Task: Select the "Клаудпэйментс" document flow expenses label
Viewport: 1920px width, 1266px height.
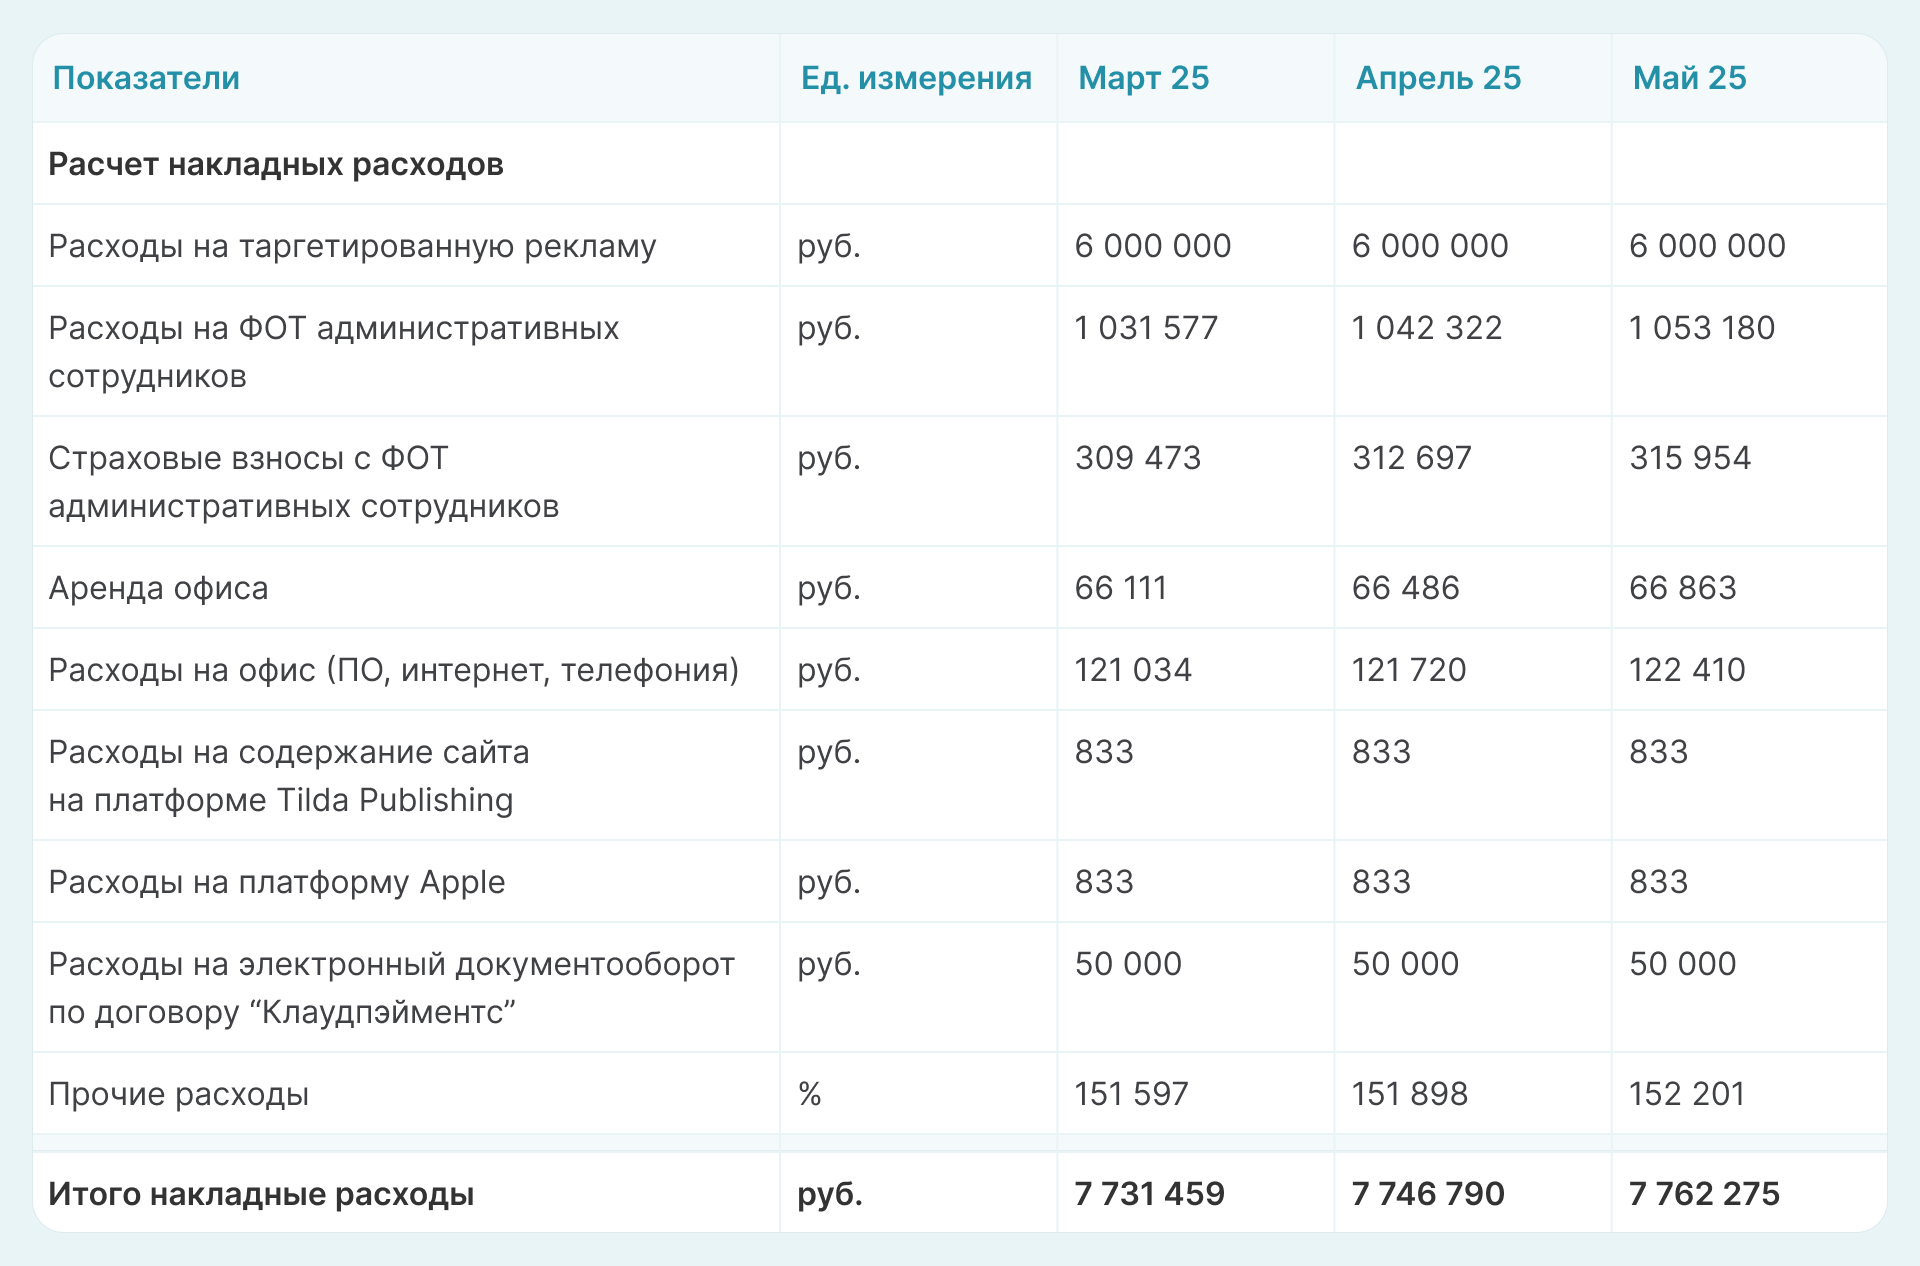Action: [x=390, y=988]
